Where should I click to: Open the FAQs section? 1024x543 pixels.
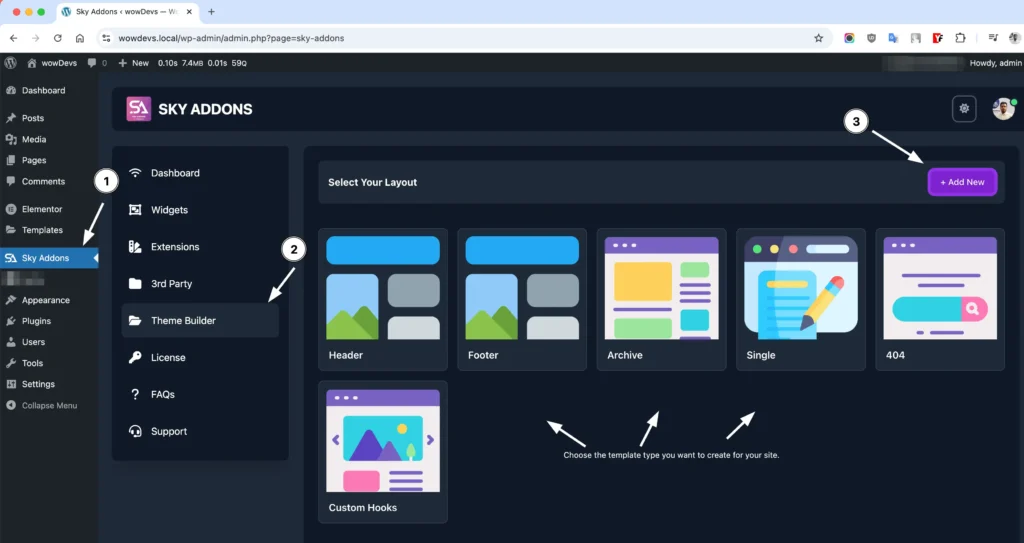pos(200,394)
